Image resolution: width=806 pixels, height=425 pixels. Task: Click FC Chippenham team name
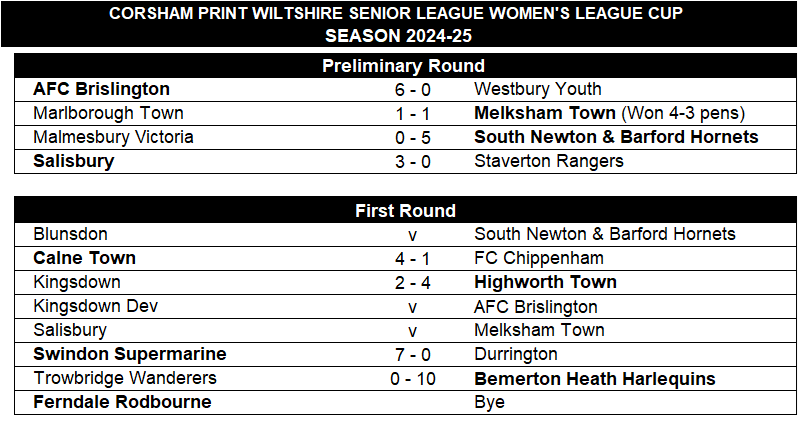point(539,258)
